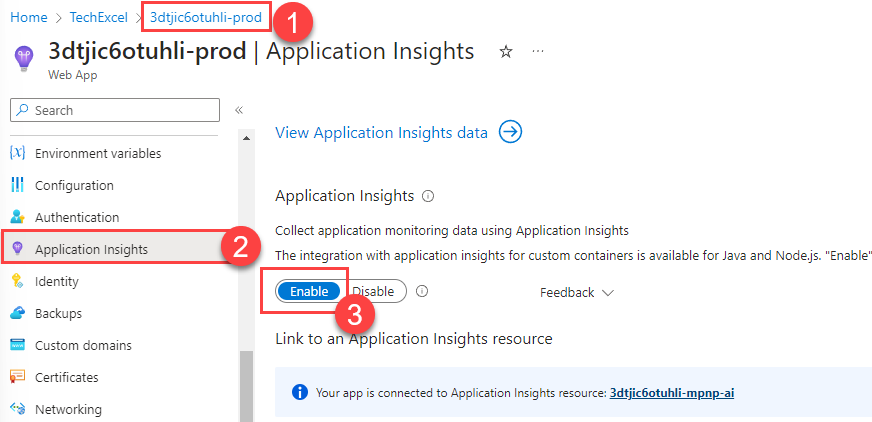Click the Certificates badge icon
The image size is (872, 422).
(x=18, y=377)
